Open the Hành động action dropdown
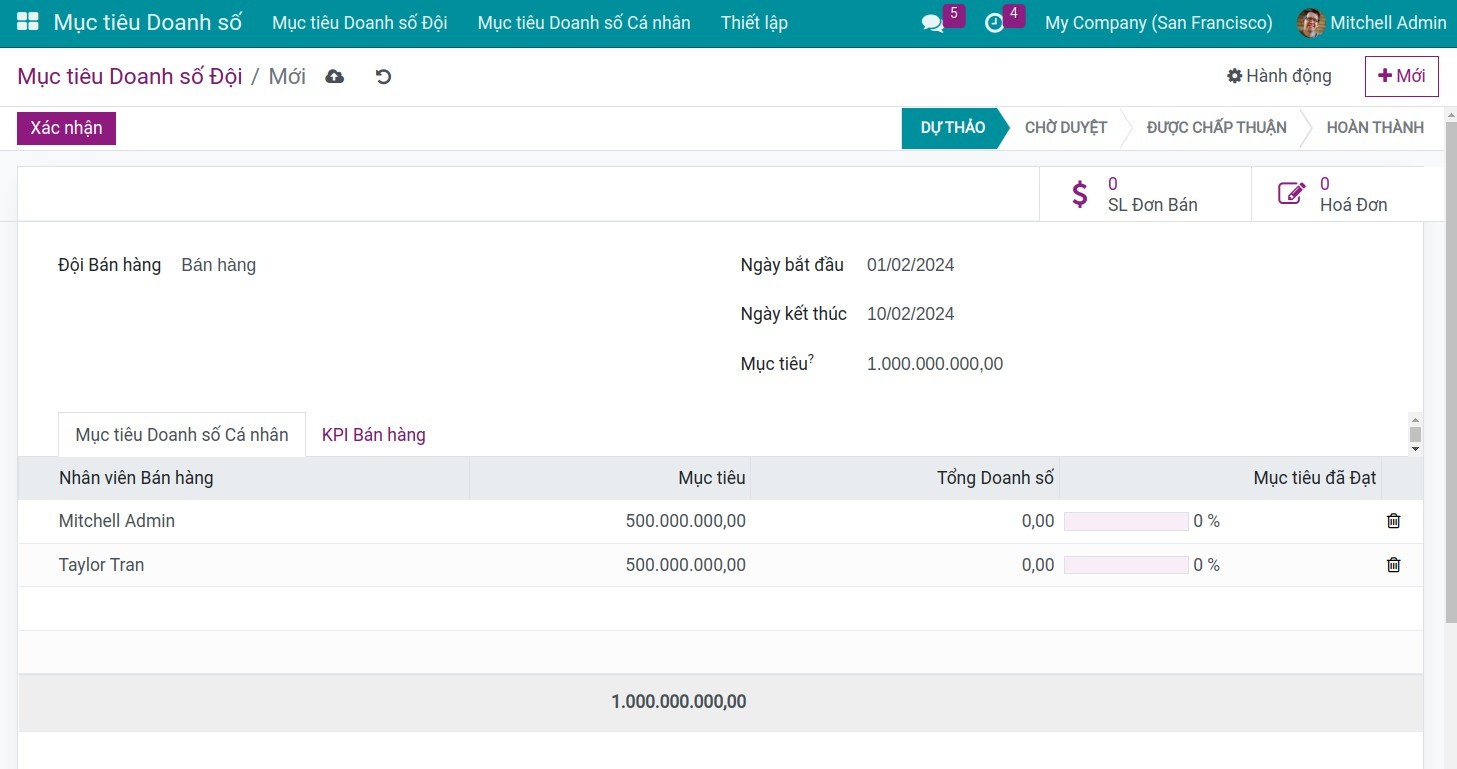 (x=1279, y=76)
